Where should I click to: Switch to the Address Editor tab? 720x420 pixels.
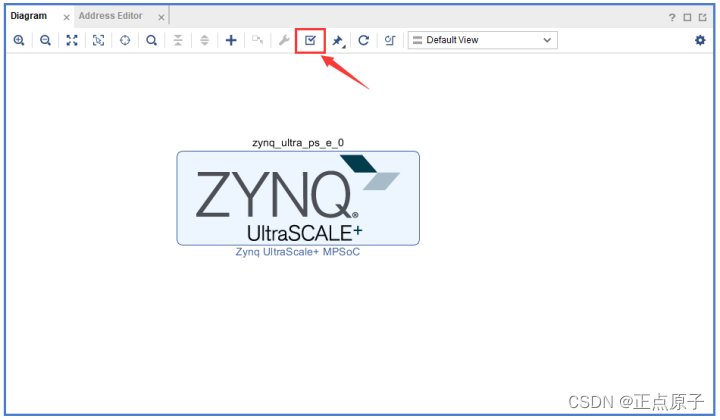point(111,16)
